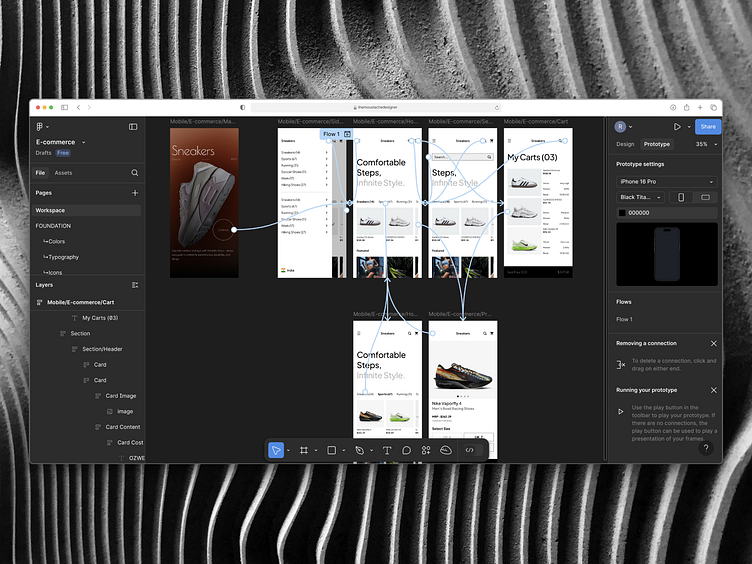Switch to the Assets tab
Screen dimensions: 752x564
tap(63, 173)
